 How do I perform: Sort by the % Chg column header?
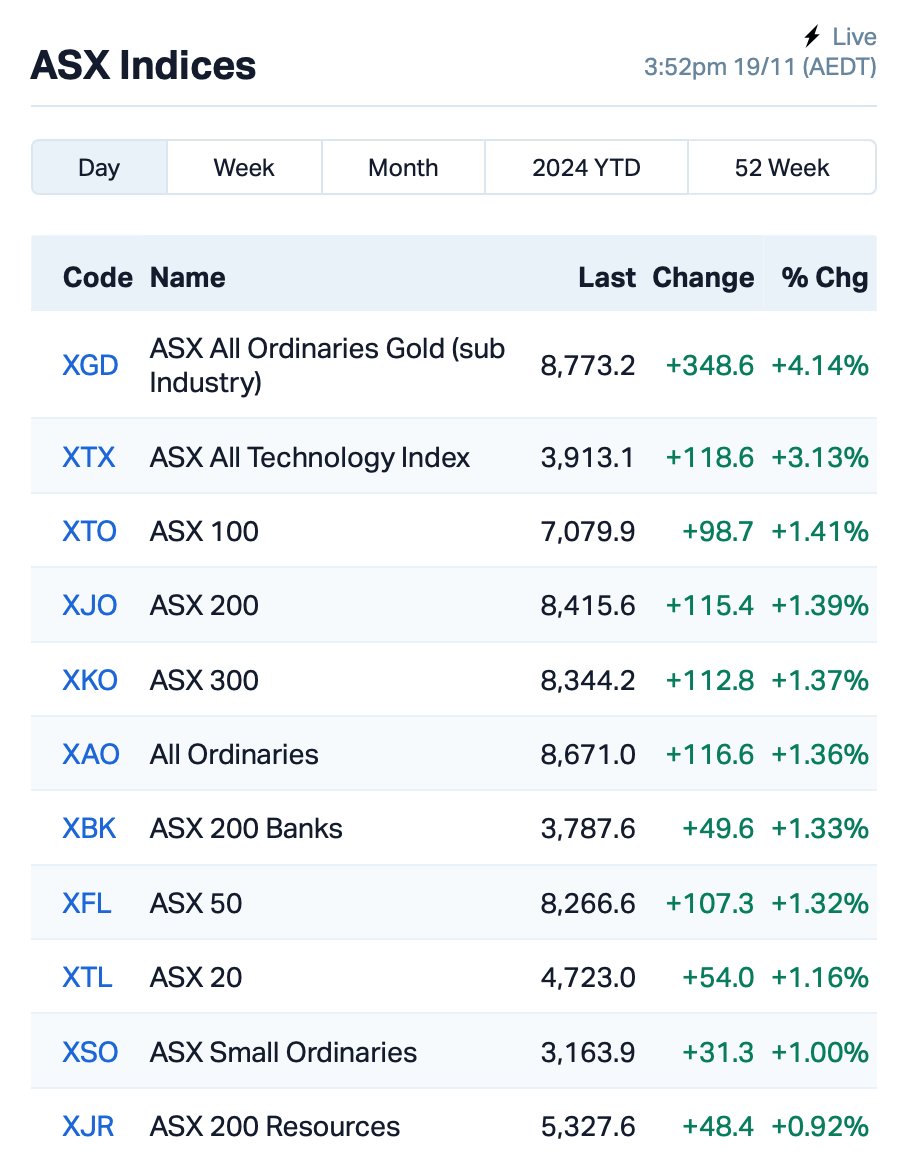(x=824, y=278)
